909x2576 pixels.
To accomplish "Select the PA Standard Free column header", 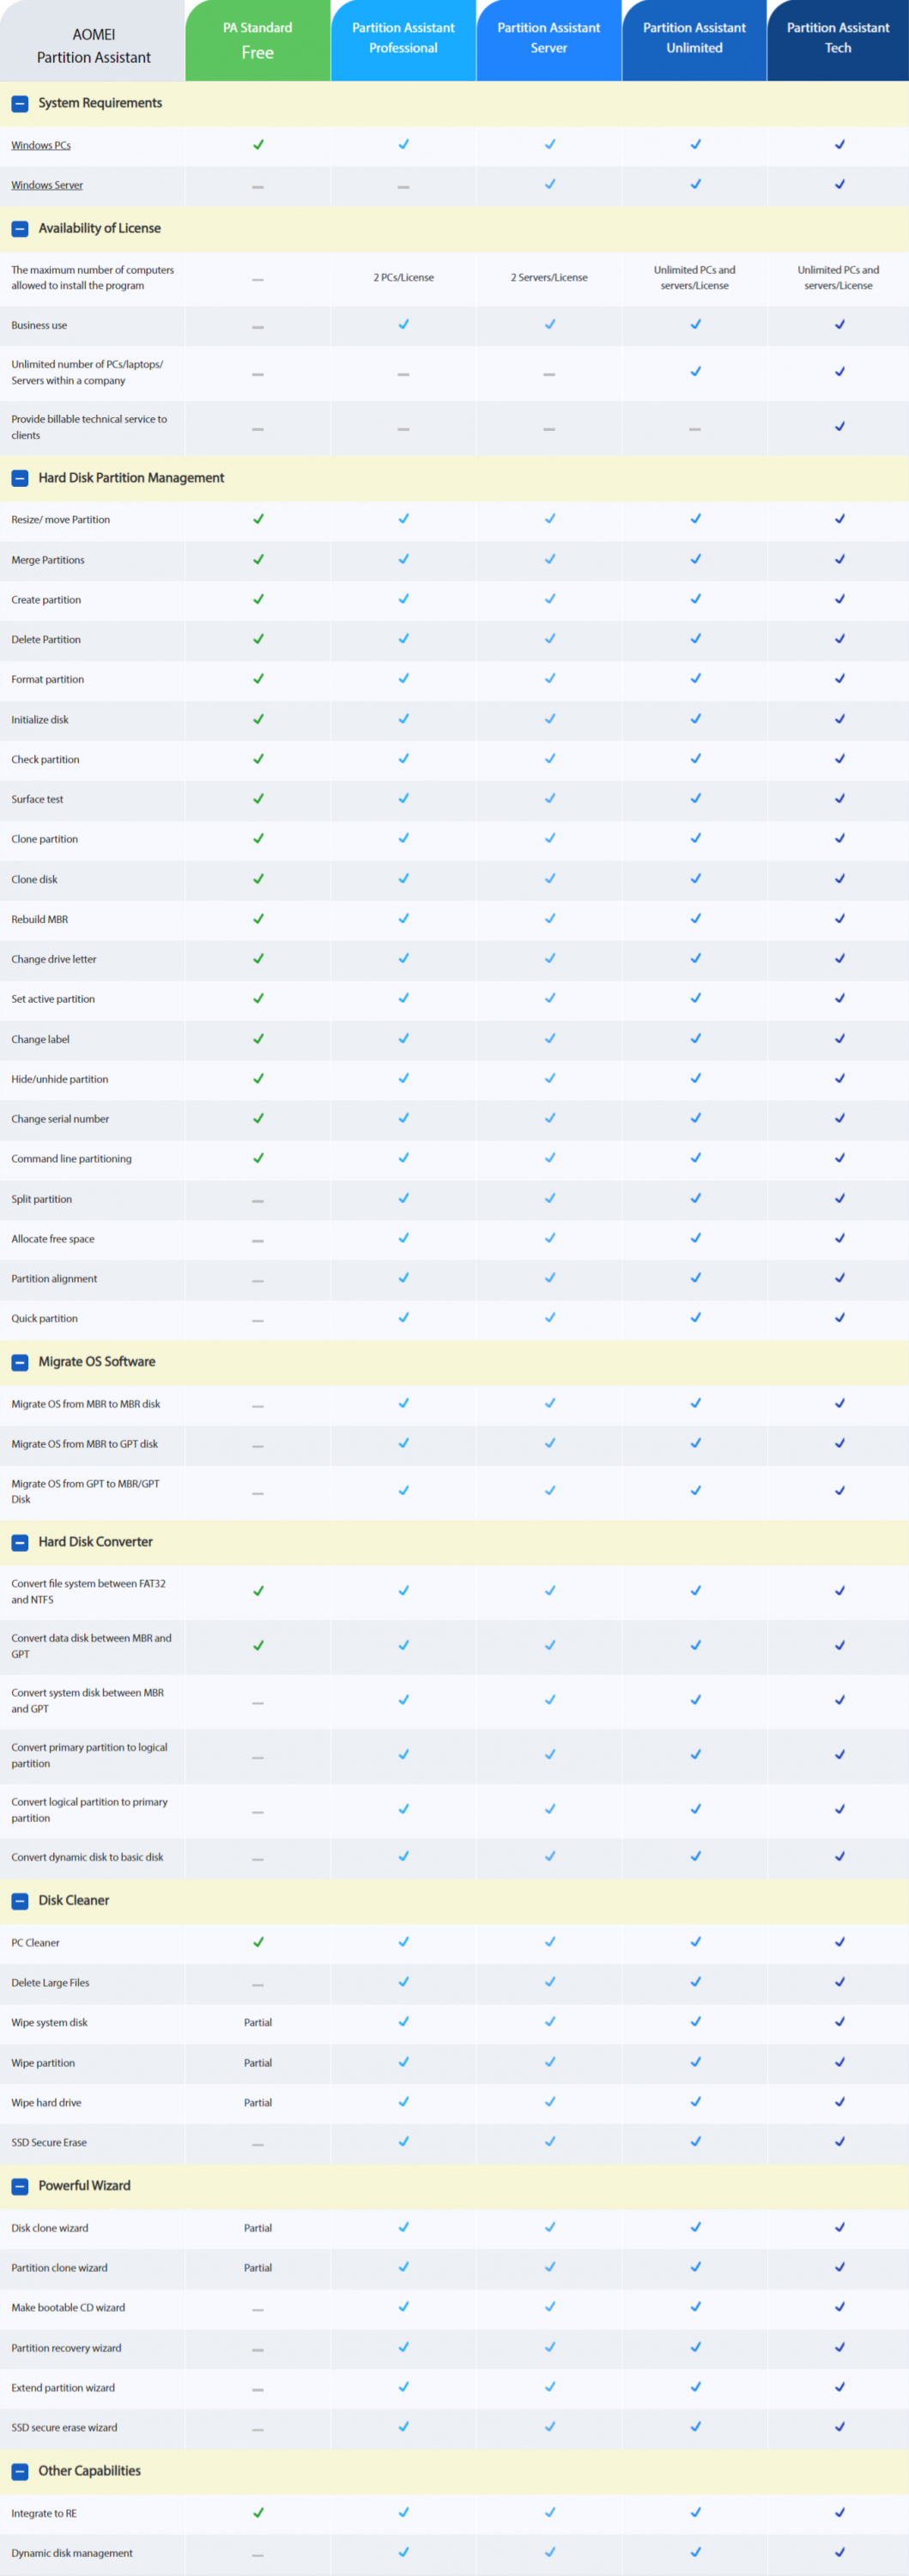I will (x=257, y=40).
